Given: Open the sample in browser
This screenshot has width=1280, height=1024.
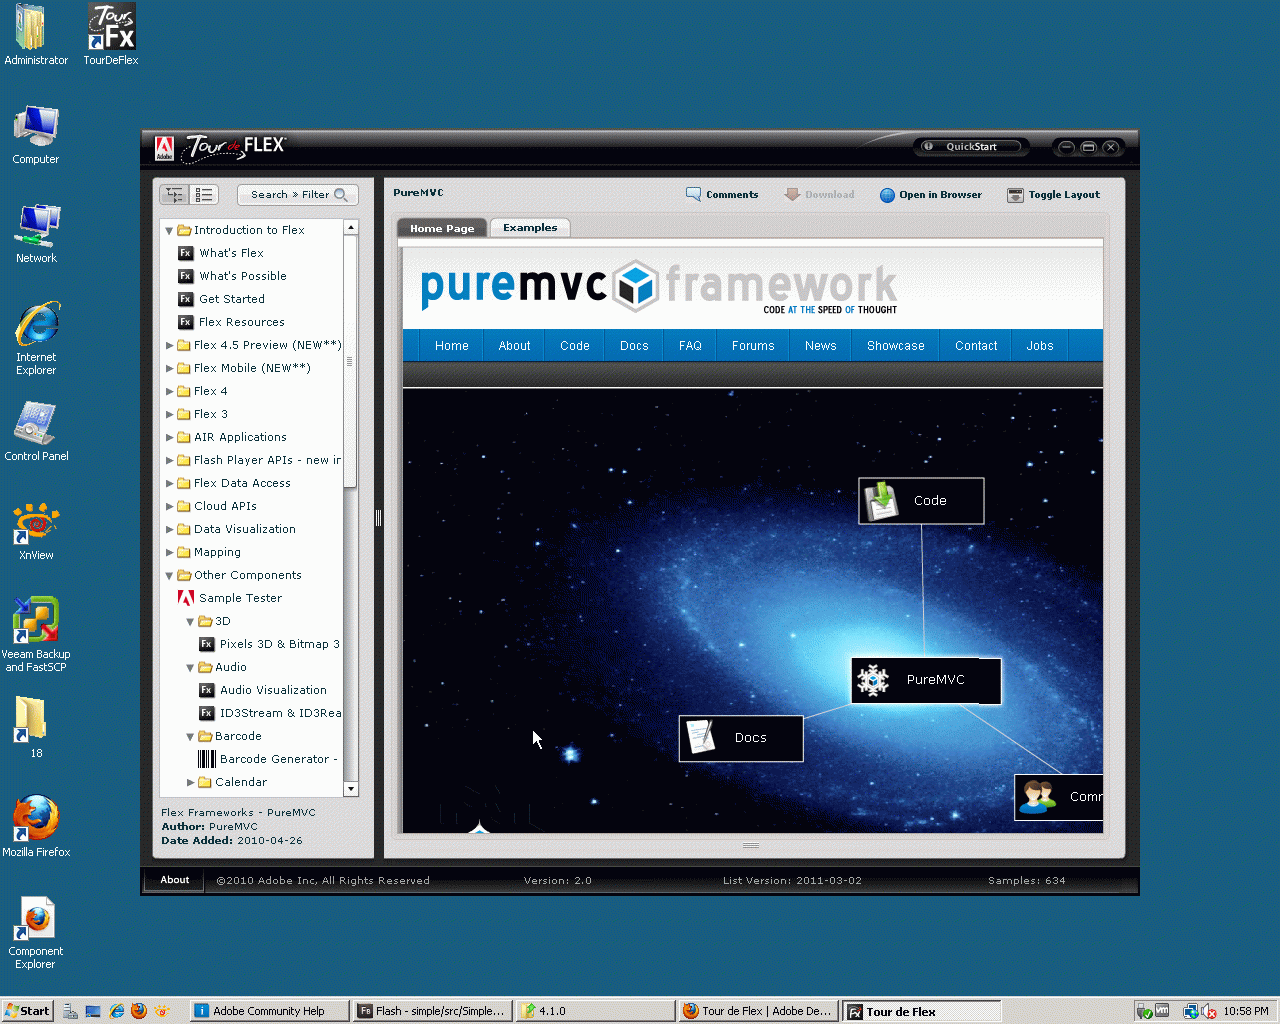Looking at the screenshot, I should pos(930,195).
